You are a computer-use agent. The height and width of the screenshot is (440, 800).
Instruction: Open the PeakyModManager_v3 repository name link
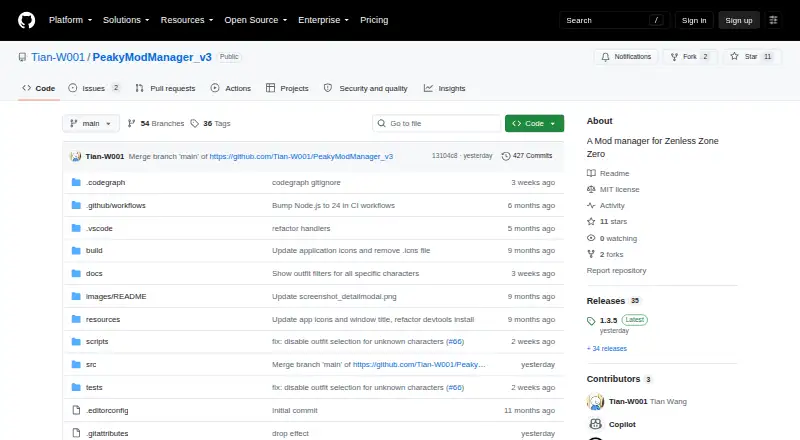[x=152, y=57]
